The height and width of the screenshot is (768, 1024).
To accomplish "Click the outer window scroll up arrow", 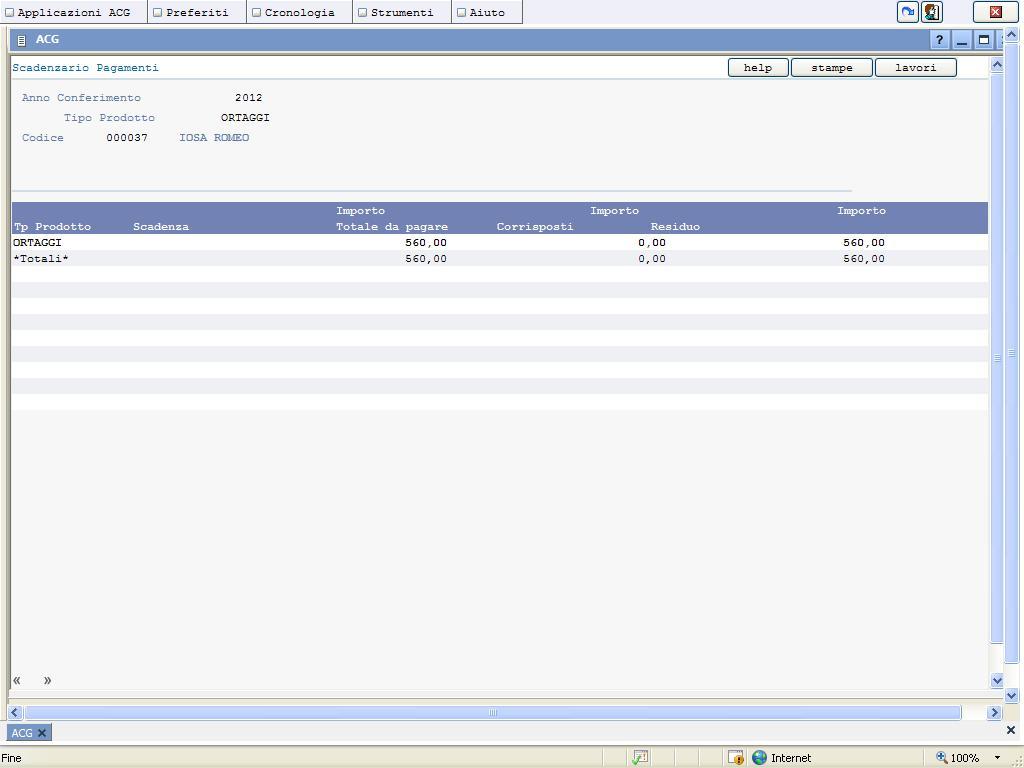I will 1012,35.
